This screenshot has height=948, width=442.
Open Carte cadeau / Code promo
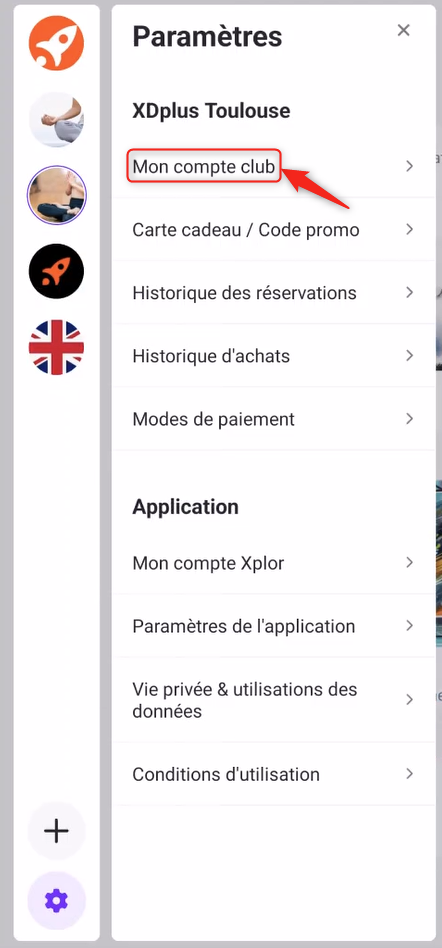273,230
